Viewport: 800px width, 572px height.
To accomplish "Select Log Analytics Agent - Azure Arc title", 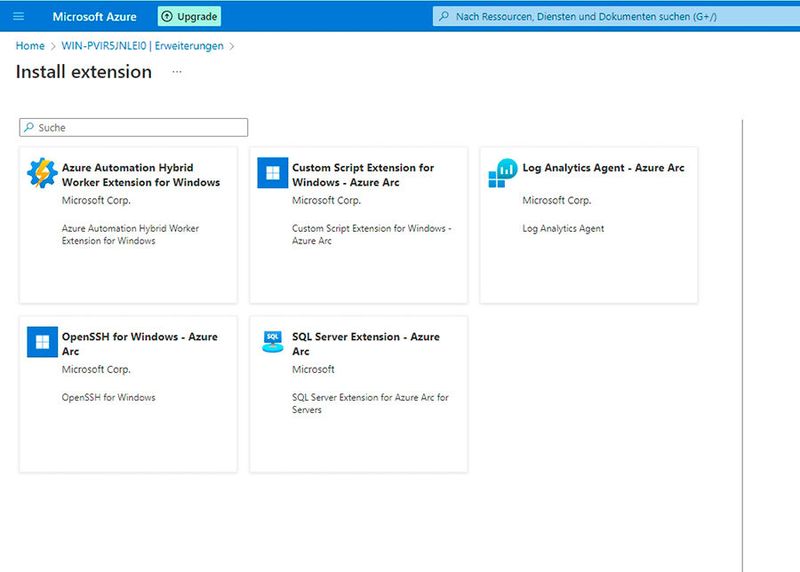I will pyautogui.click(x=603, y=168).
